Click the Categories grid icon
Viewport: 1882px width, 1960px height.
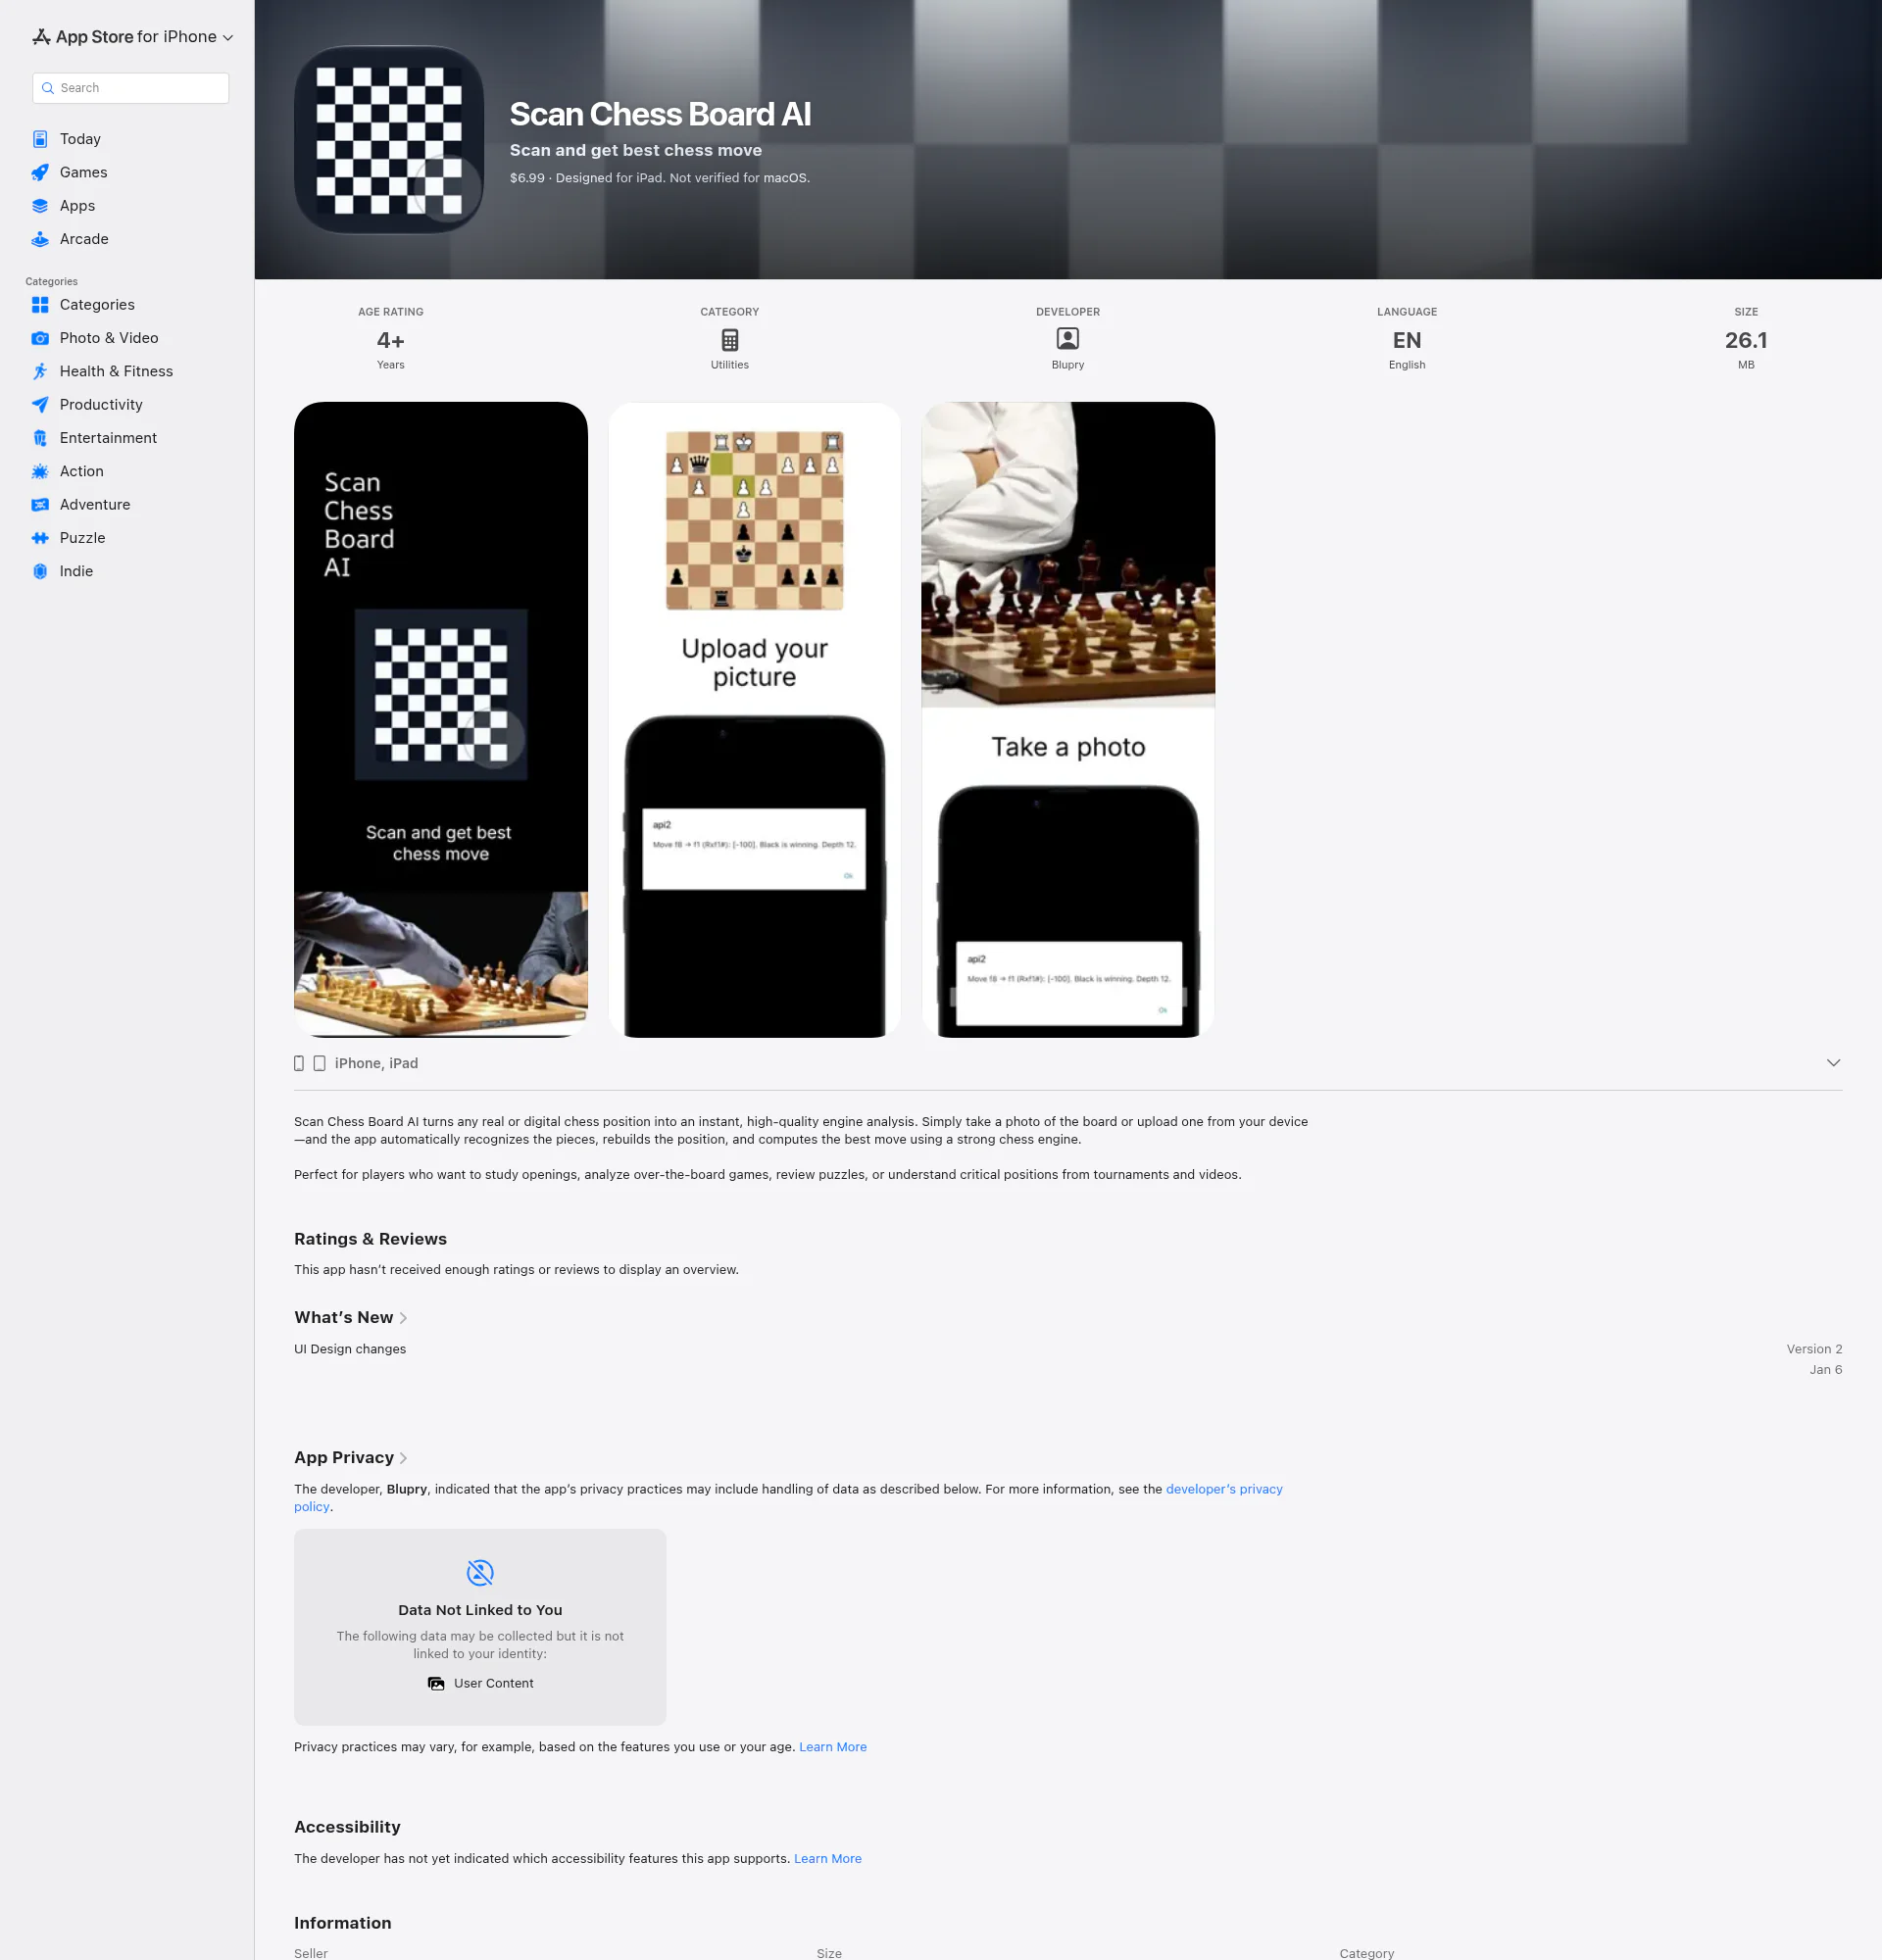pyautogui.click(x=40, y=305)
